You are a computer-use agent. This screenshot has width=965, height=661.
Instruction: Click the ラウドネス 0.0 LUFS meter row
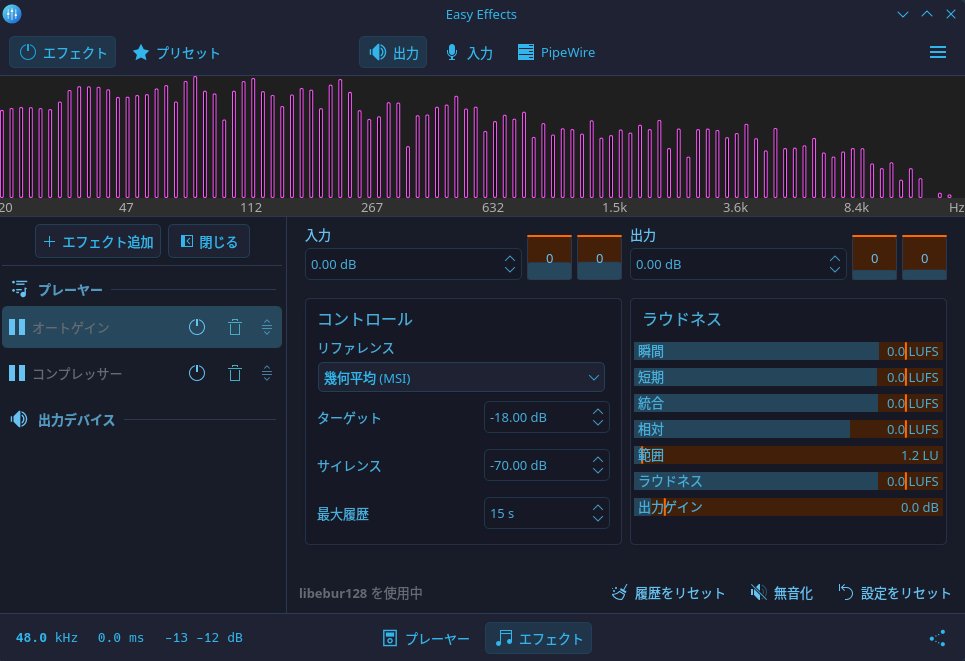pyautogui.click(x=788, y=481)
